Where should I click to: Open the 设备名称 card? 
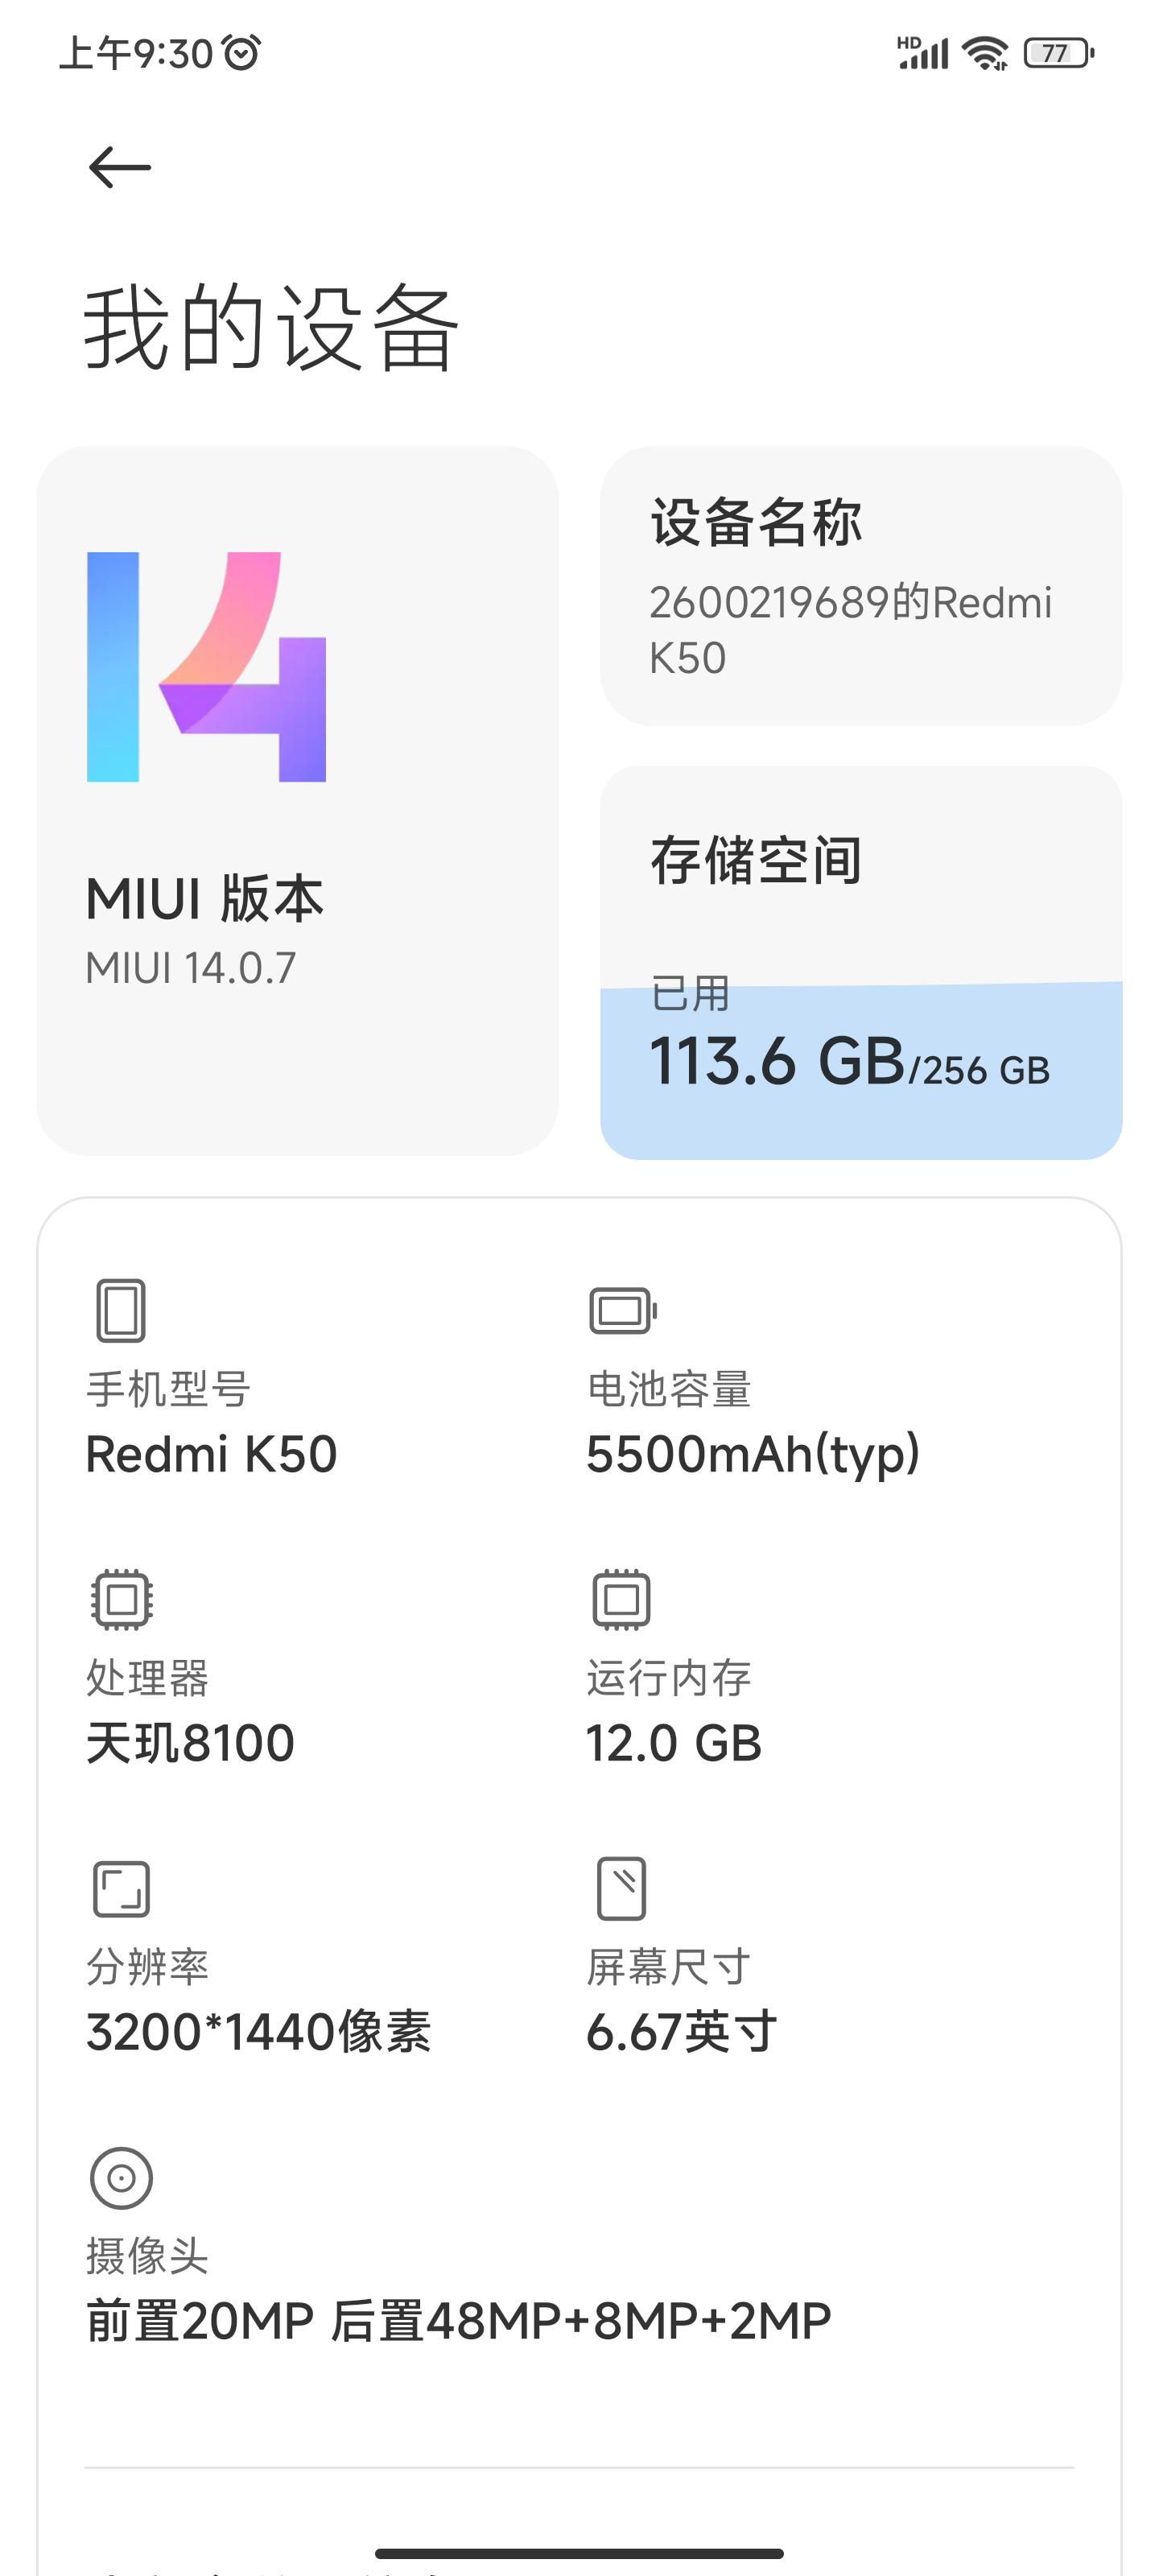(860, 586)
